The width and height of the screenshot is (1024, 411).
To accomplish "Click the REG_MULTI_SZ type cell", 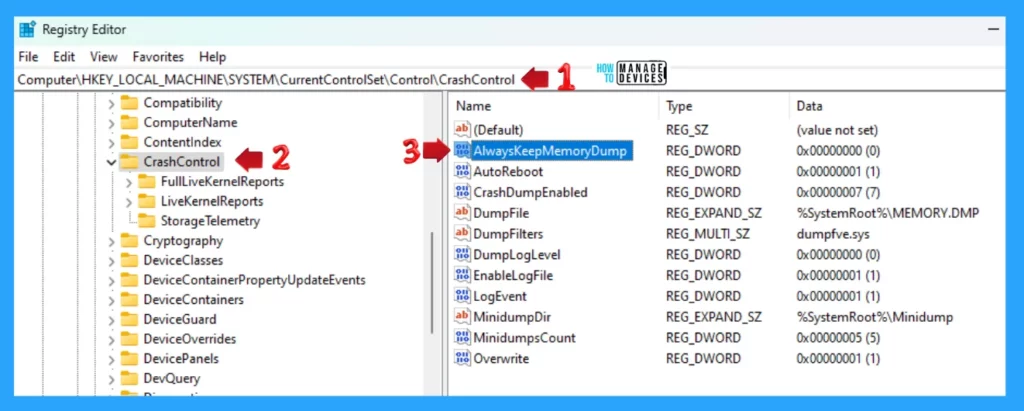I will (x=709, y=234).
